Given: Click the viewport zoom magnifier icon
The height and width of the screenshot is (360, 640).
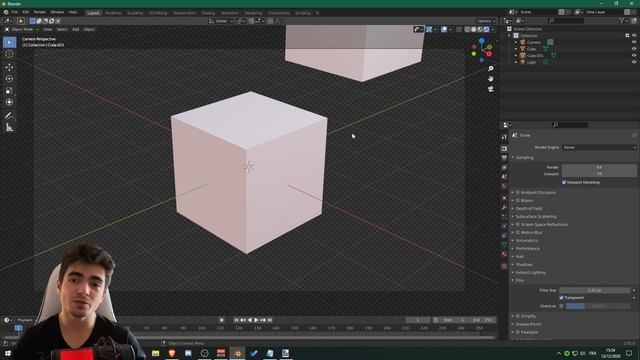Looking at the screenshot, I should click(491, 68).
